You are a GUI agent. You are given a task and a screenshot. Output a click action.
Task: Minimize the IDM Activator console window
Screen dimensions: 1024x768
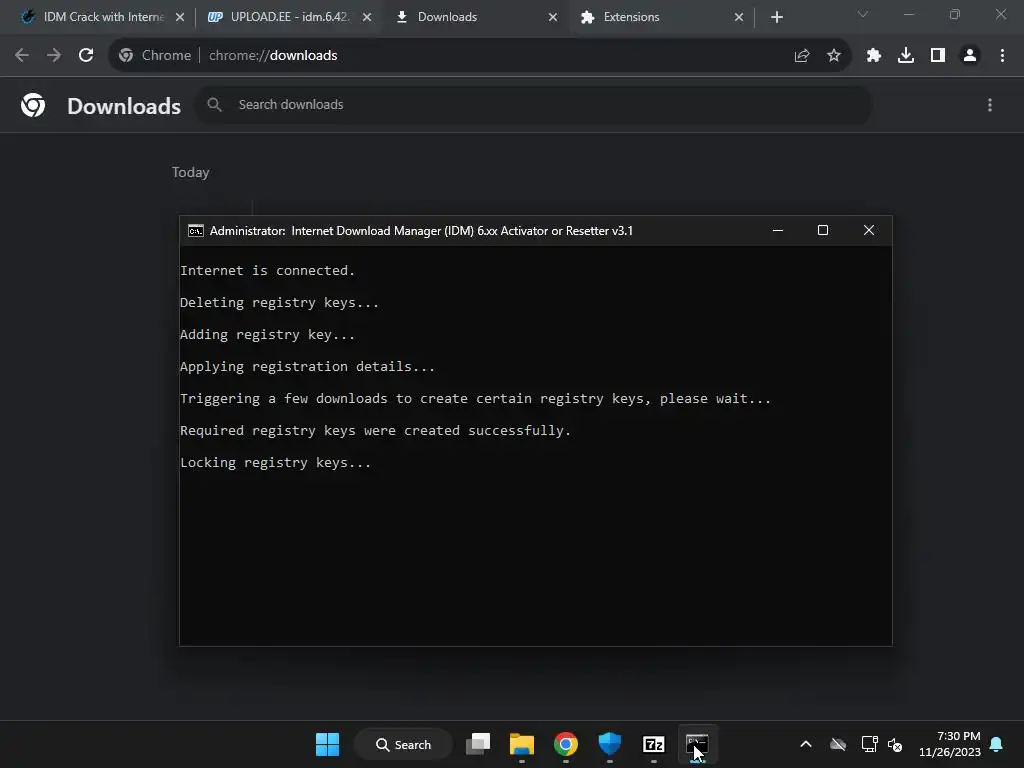click(778, 231)
